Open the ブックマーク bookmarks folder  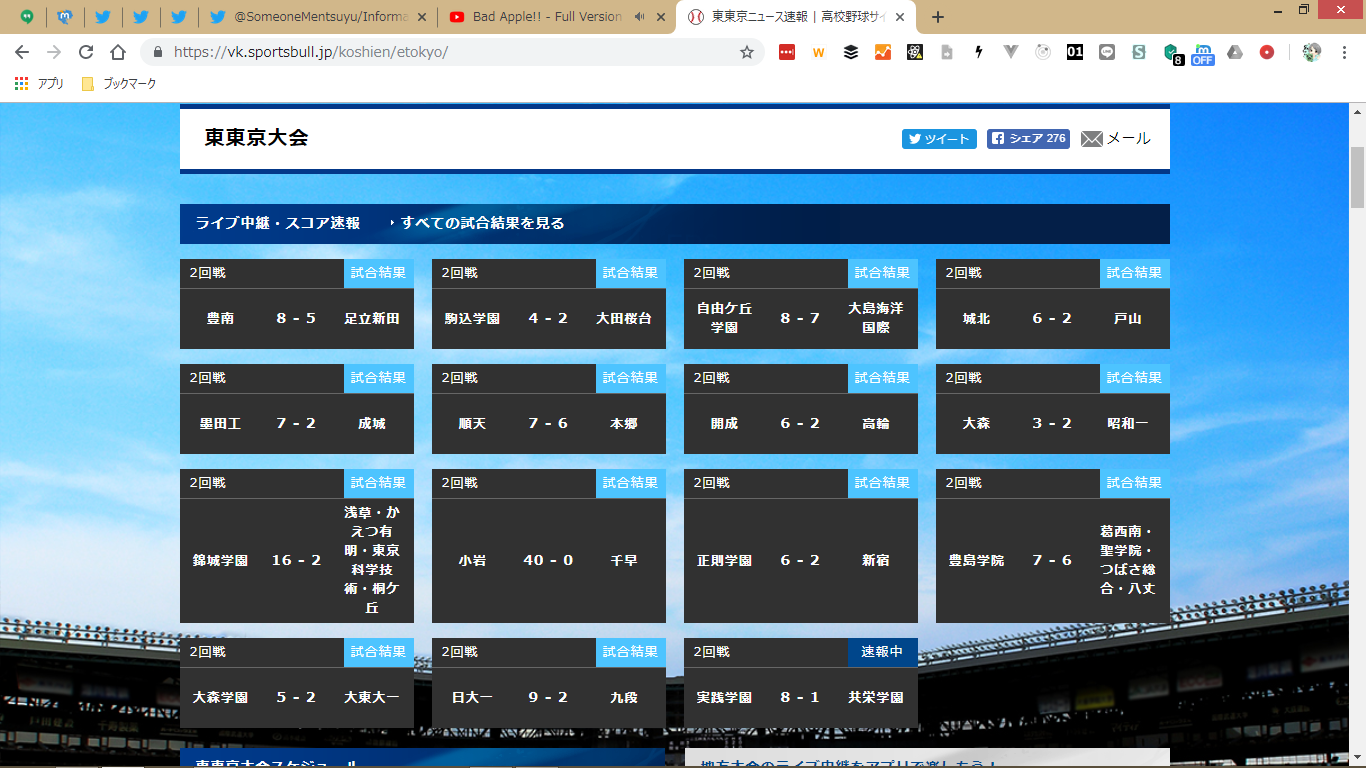click(119, 84)
